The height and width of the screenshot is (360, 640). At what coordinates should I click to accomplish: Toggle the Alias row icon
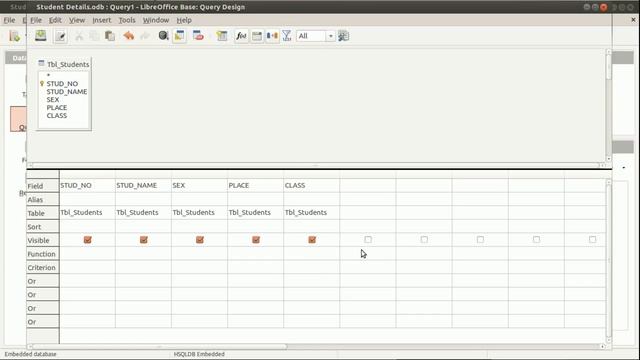272,36
